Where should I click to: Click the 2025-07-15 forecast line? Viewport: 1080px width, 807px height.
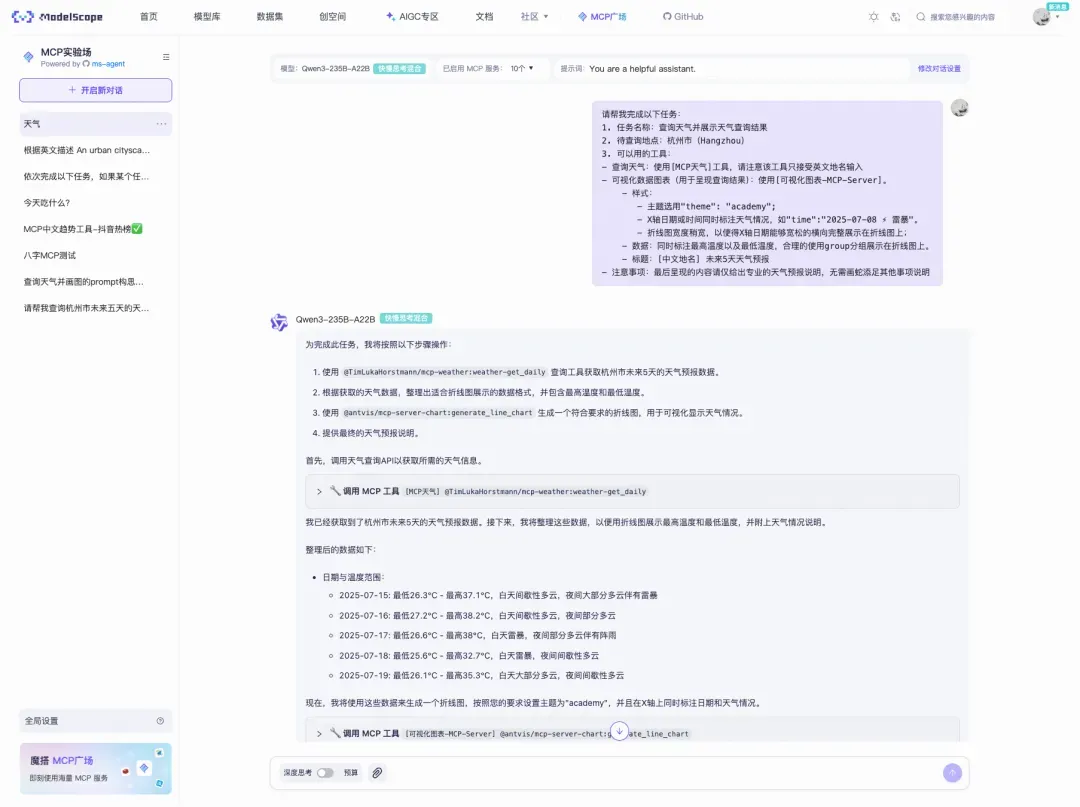tap(498, 596)
